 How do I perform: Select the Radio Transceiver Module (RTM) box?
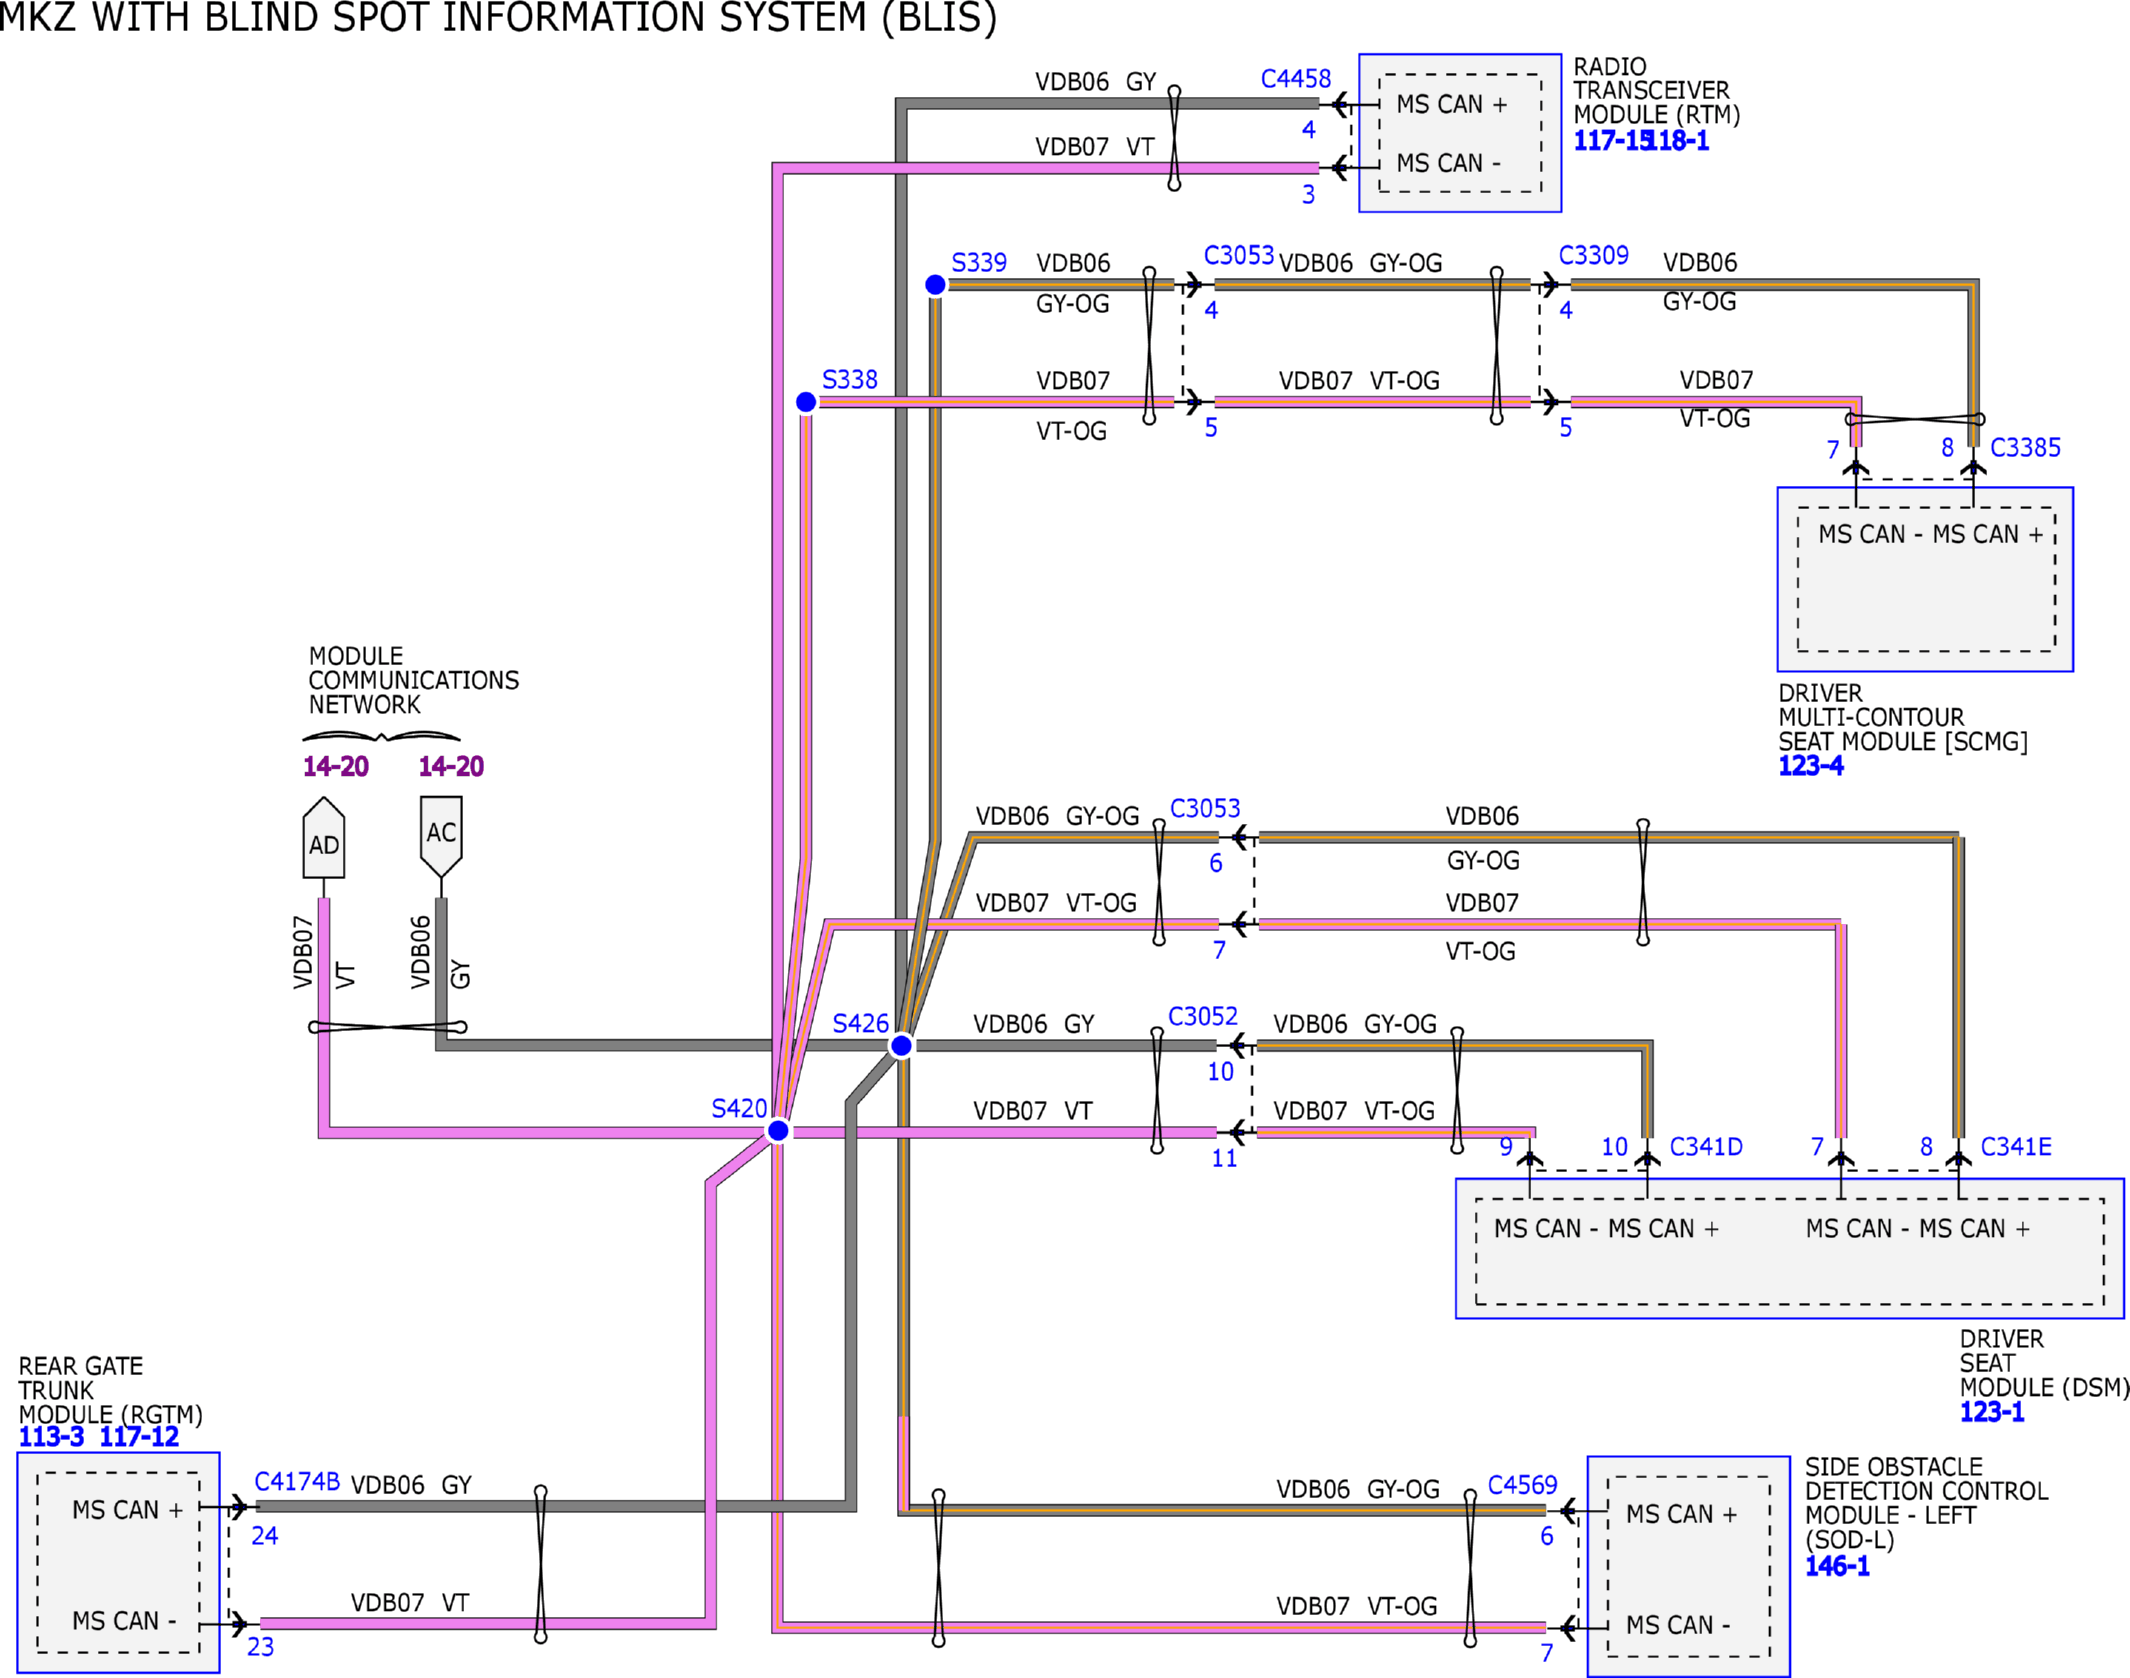pyautogui.click(x=1460, y=133)
